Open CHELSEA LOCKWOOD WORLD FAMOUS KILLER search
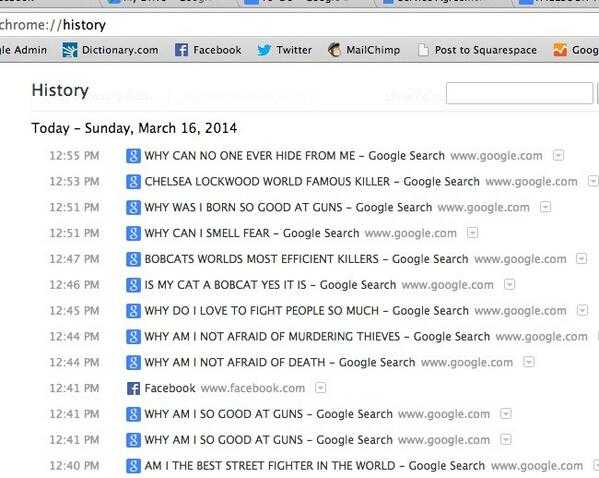The width and height of the screenshot is (599, 478). point(312,181)
